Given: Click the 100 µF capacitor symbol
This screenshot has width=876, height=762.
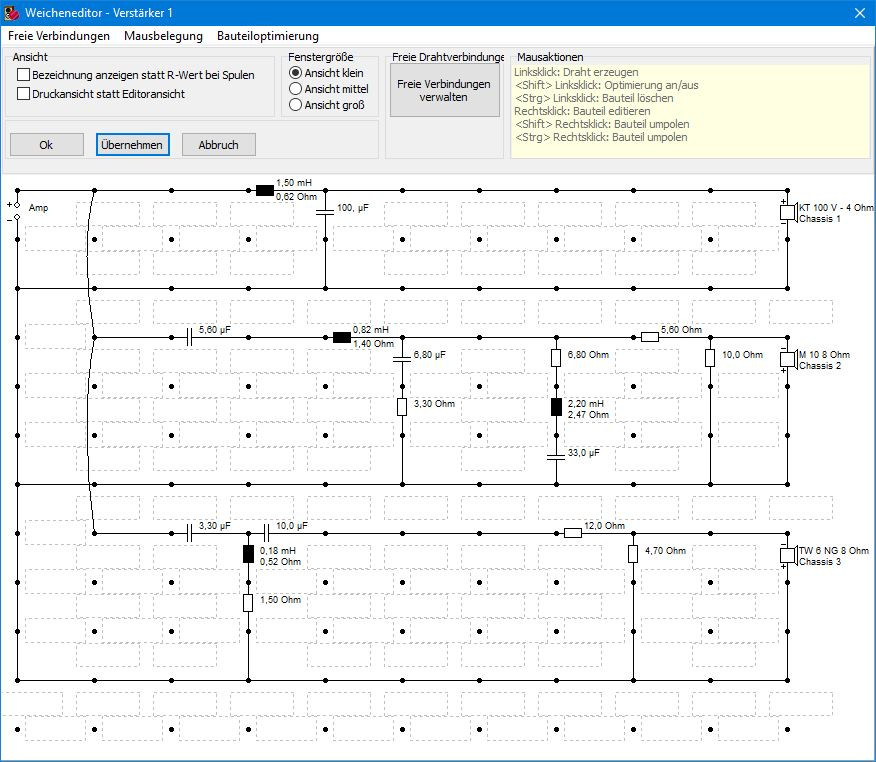Looking at the screenshot, I should pos(325,212).
